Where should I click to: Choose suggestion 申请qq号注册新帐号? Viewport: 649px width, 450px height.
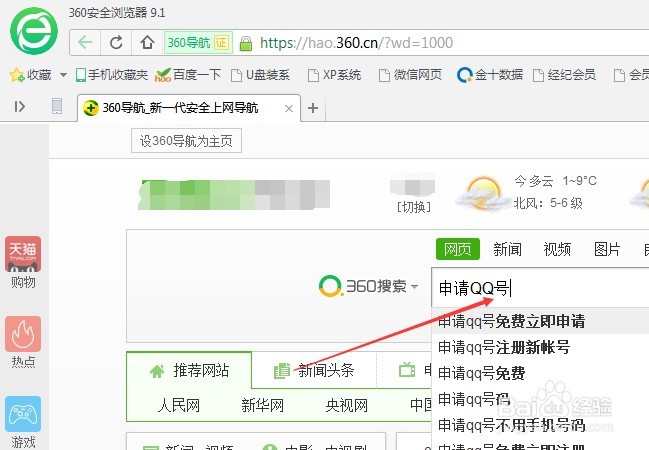point(540,347)
